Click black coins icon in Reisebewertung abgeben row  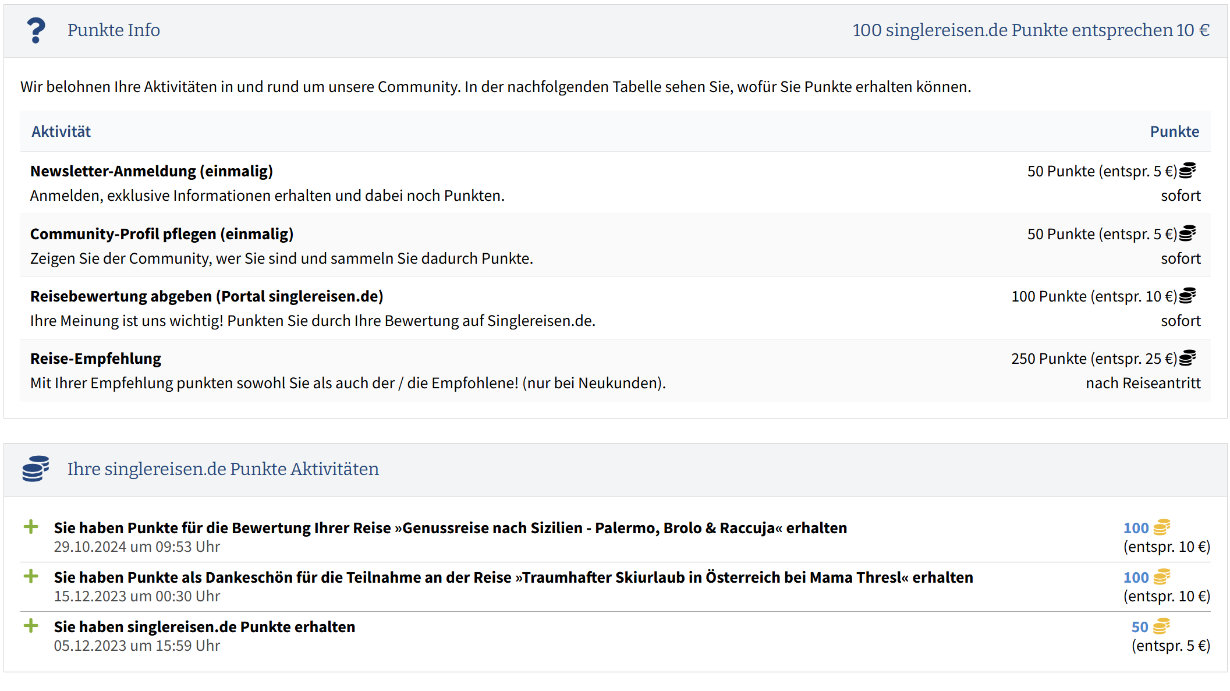tap(1188, 296)
